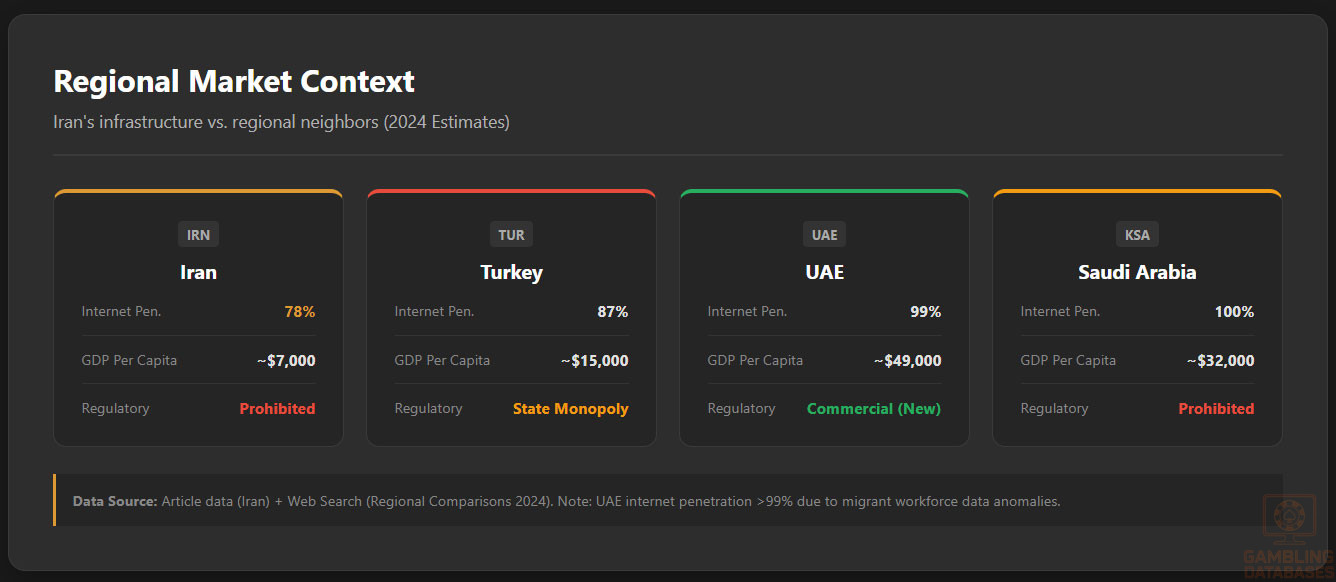Click the UAE country code badge
The width and height of the screenshot is (1336, 582).
[x=824, y=235]
